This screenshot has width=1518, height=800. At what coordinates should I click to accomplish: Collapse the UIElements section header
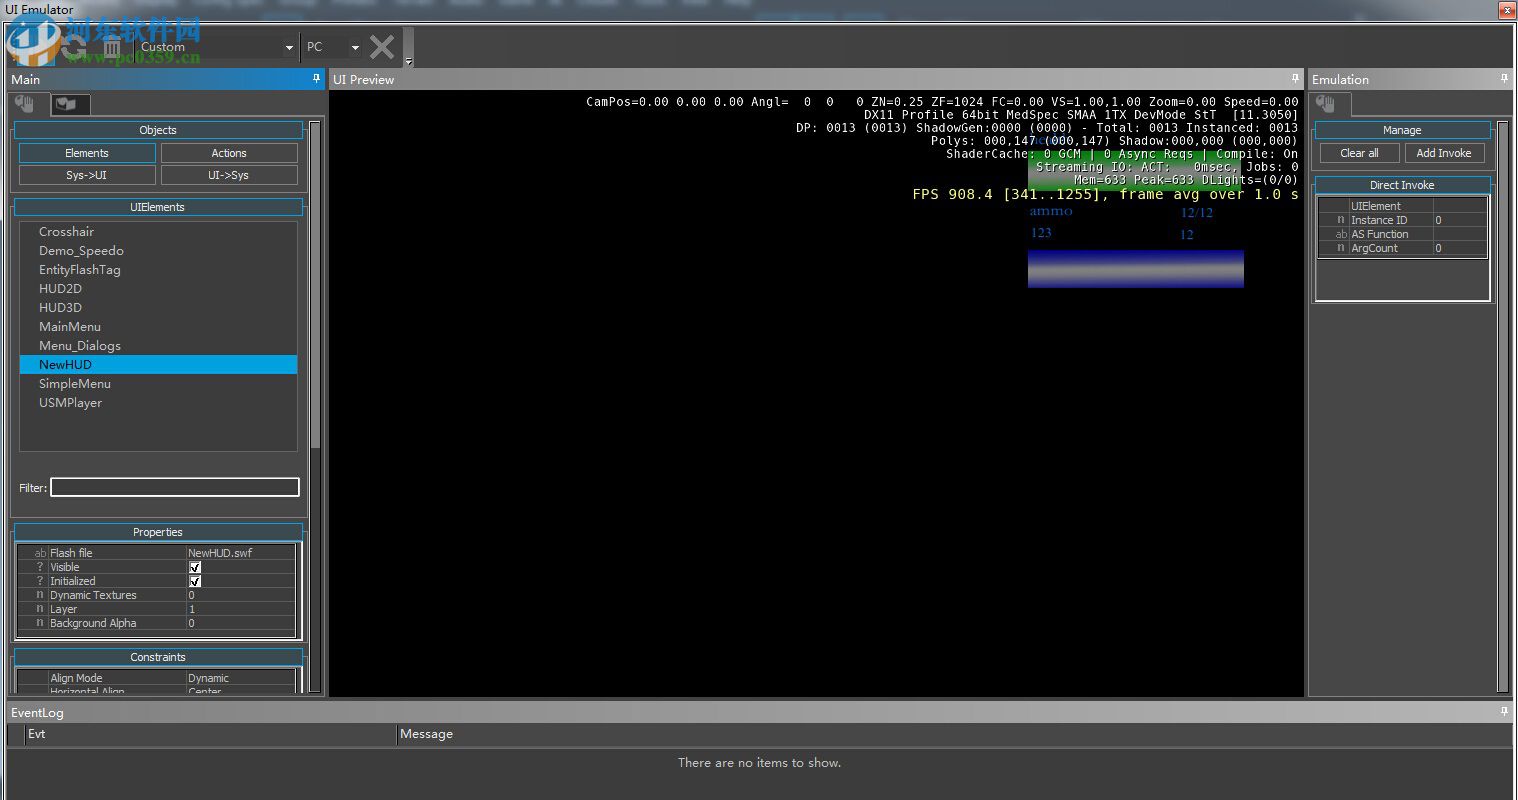[158, 207]
